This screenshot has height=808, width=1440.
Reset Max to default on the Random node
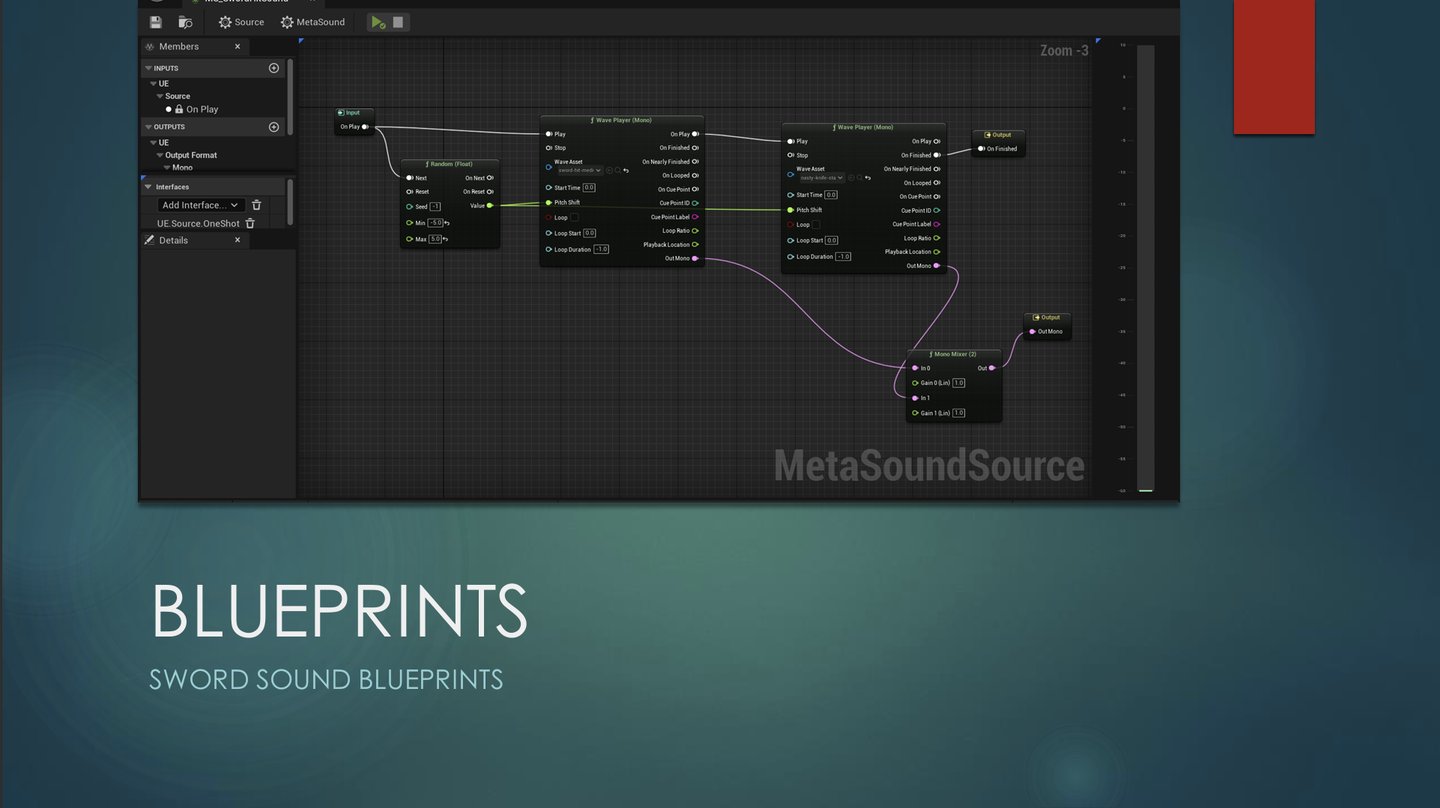coord(446,239)
